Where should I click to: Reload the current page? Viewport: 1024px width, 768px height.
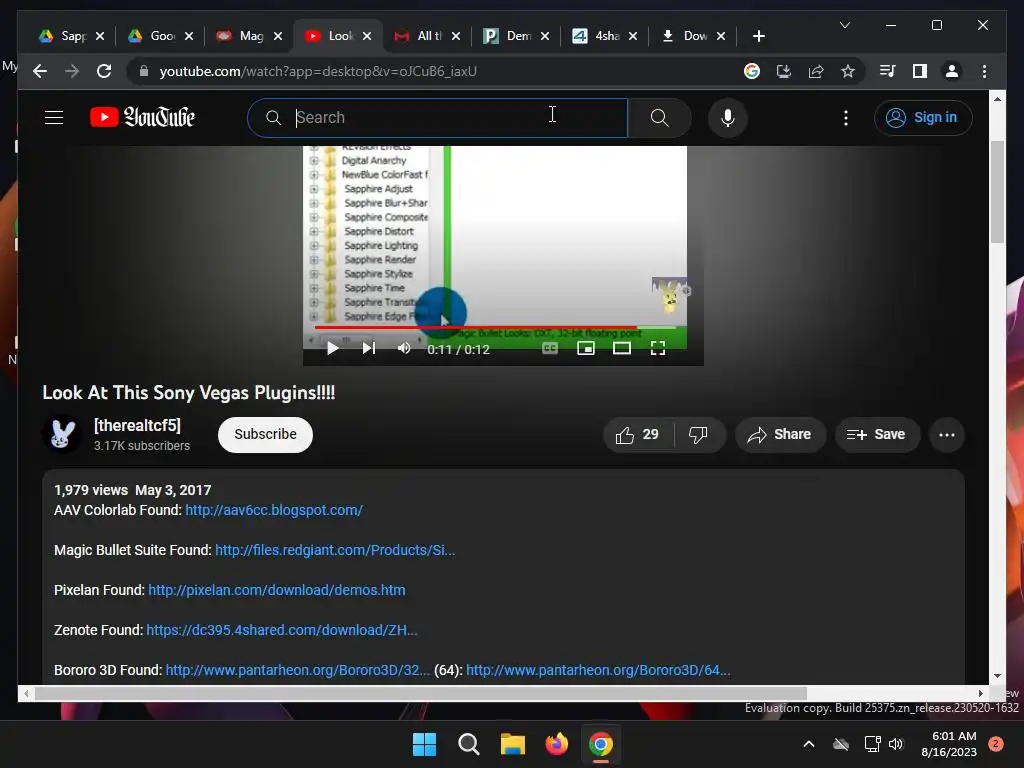(x=104, y=71)
